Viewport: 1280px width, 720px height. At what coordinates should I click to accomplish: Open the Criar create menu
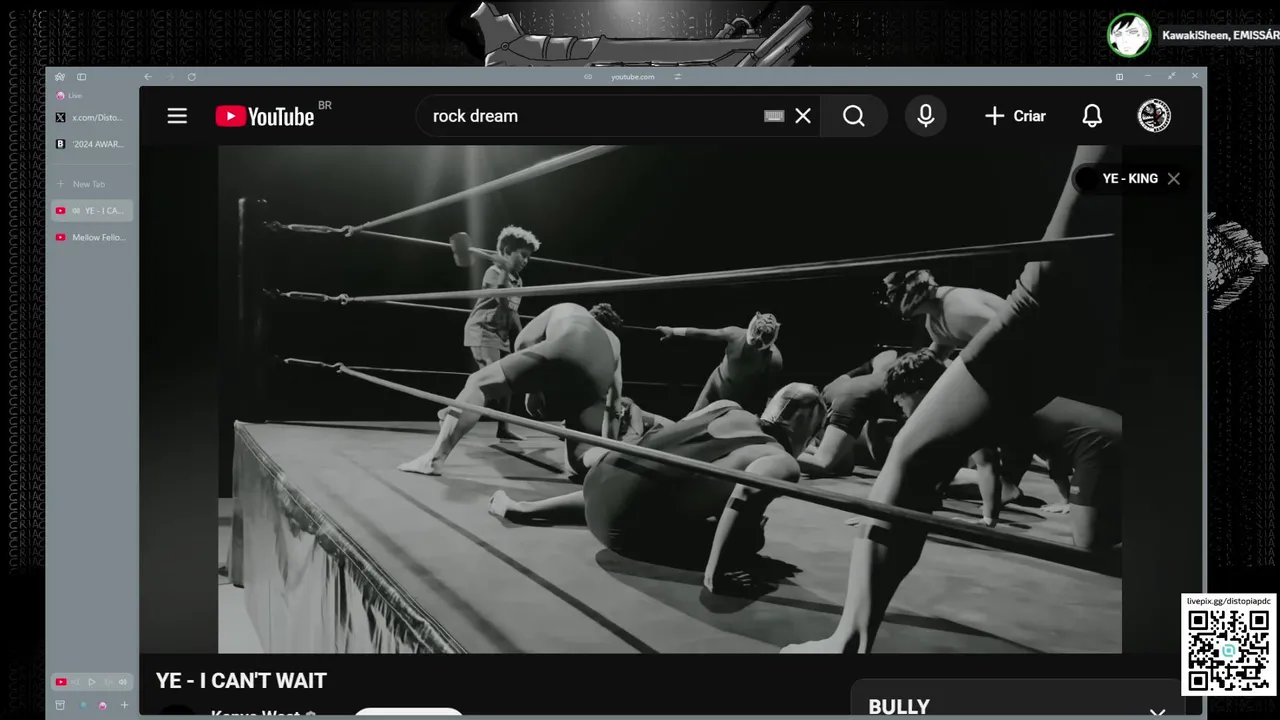coord(1015,116)
